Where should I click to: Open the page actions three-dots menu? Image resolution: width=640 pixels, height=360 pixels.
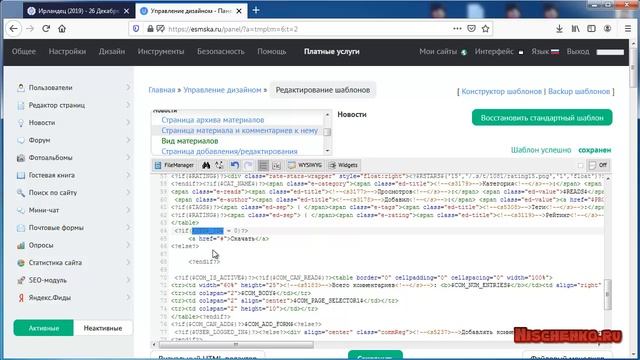click(457, 29)
